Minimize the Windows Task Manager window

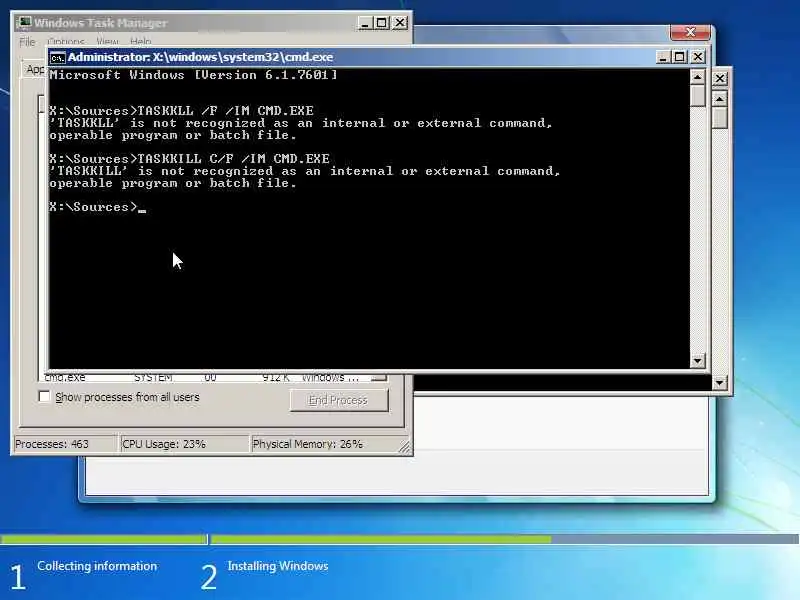[x=364, y=23]
